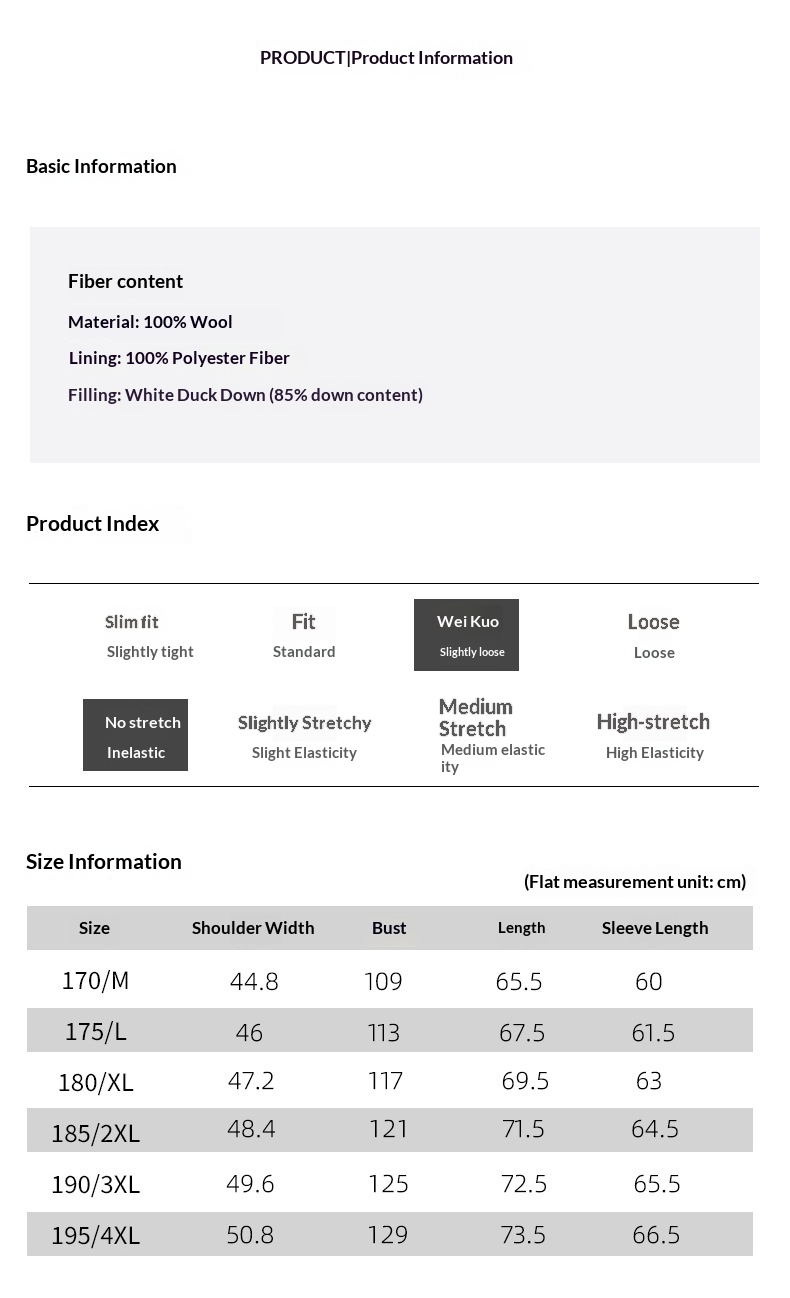Screen dimensions: 790x1298
Task: Click the 180/XL size label
Action: tap(96, 1083)
